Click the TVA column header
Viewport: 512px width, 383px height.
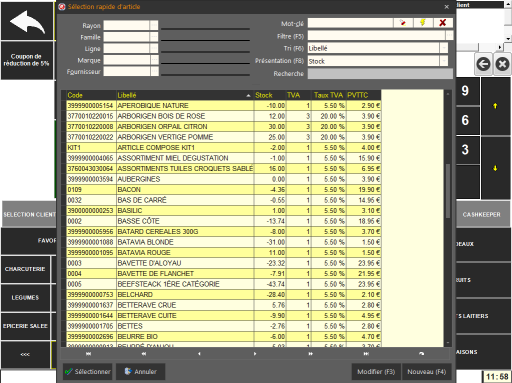click(x=299, y=95)
